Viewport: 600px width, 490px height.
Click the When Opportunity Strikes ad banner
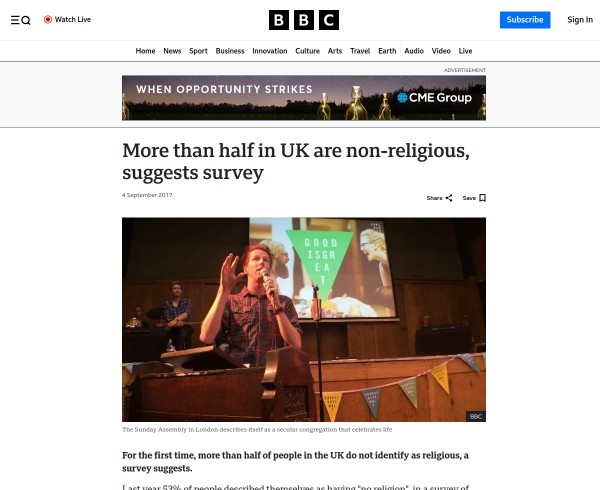coord(304,98)
